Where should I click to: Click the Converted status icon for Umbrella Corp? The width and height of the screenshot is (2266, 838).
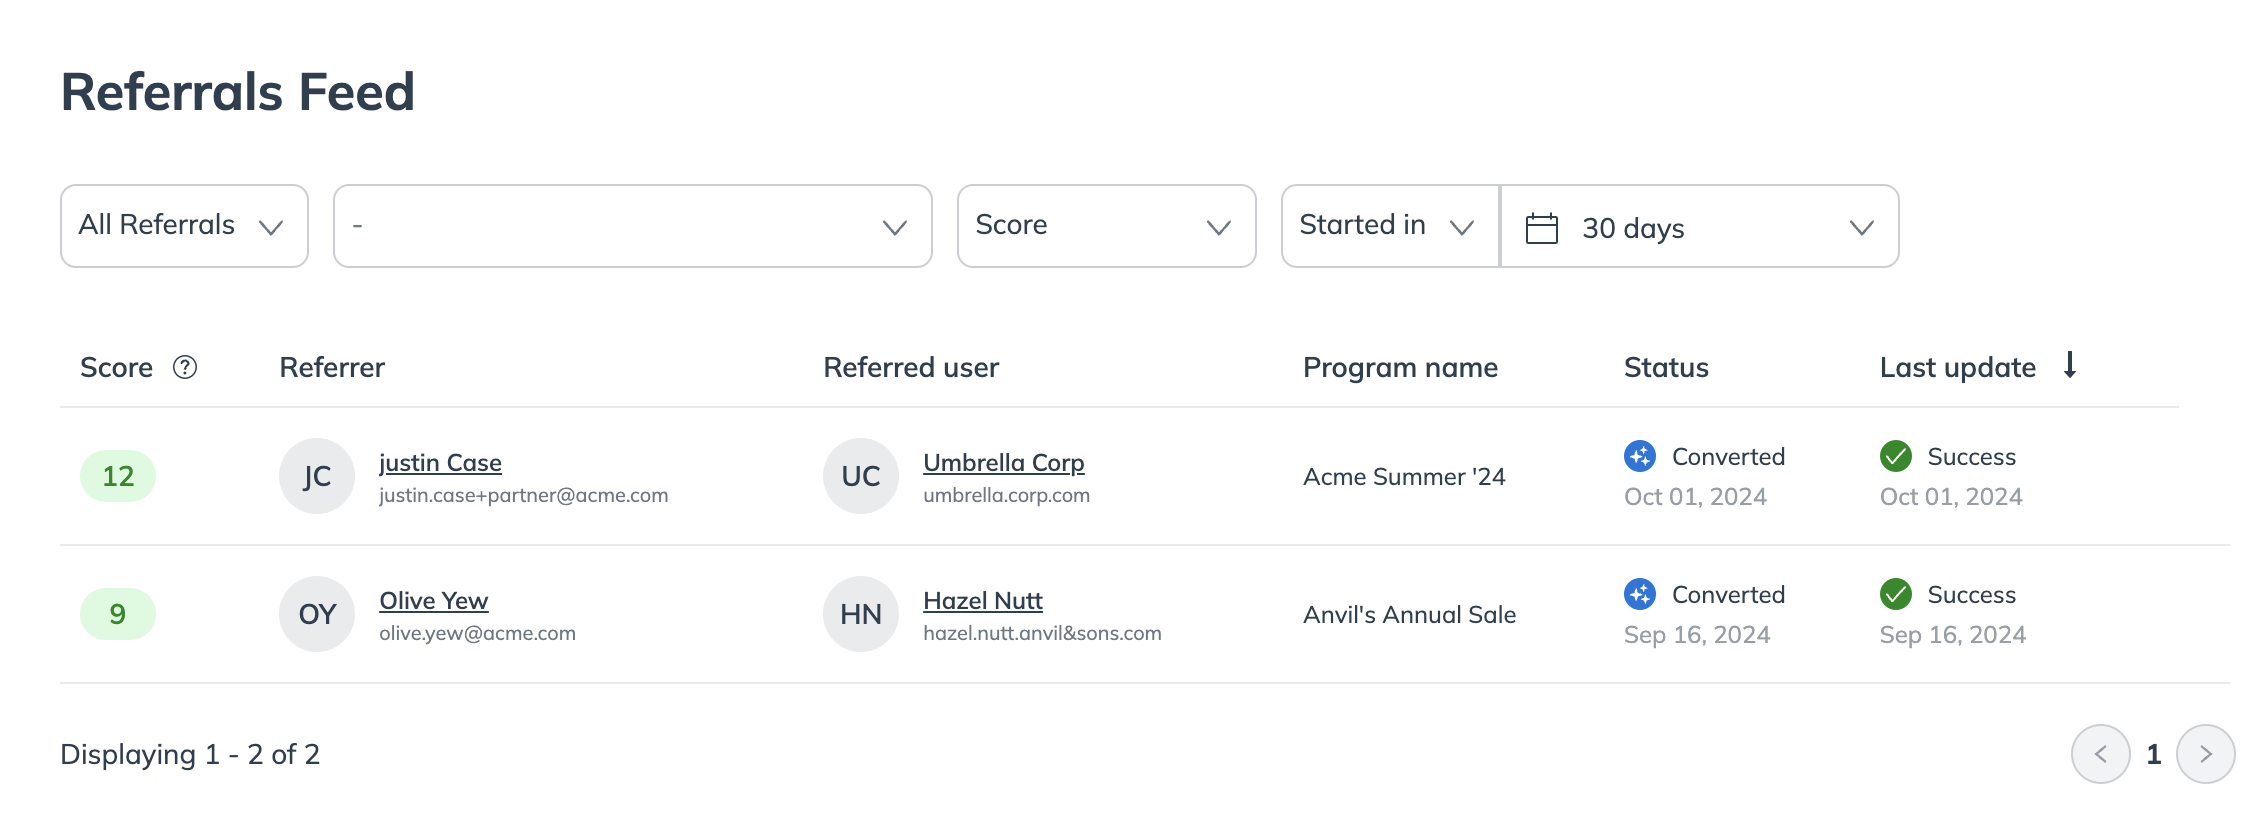1640,456
